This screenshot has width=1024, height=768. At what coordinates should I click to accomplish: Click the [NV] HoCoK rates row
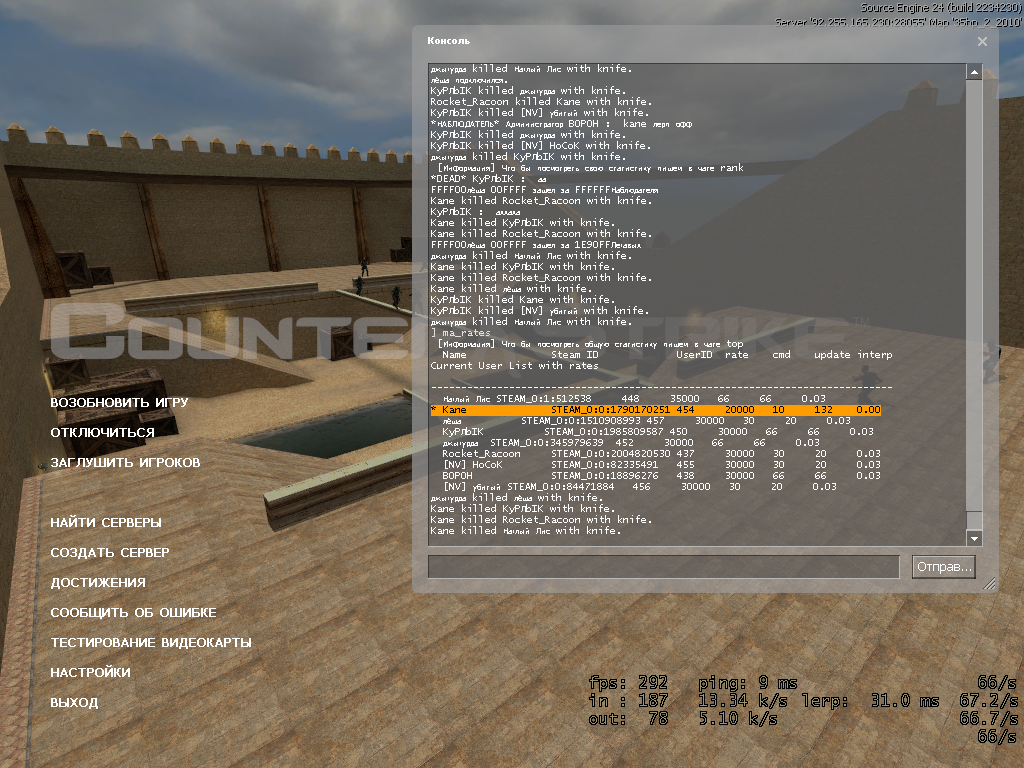pyautogui.click(x=661, y=465)
